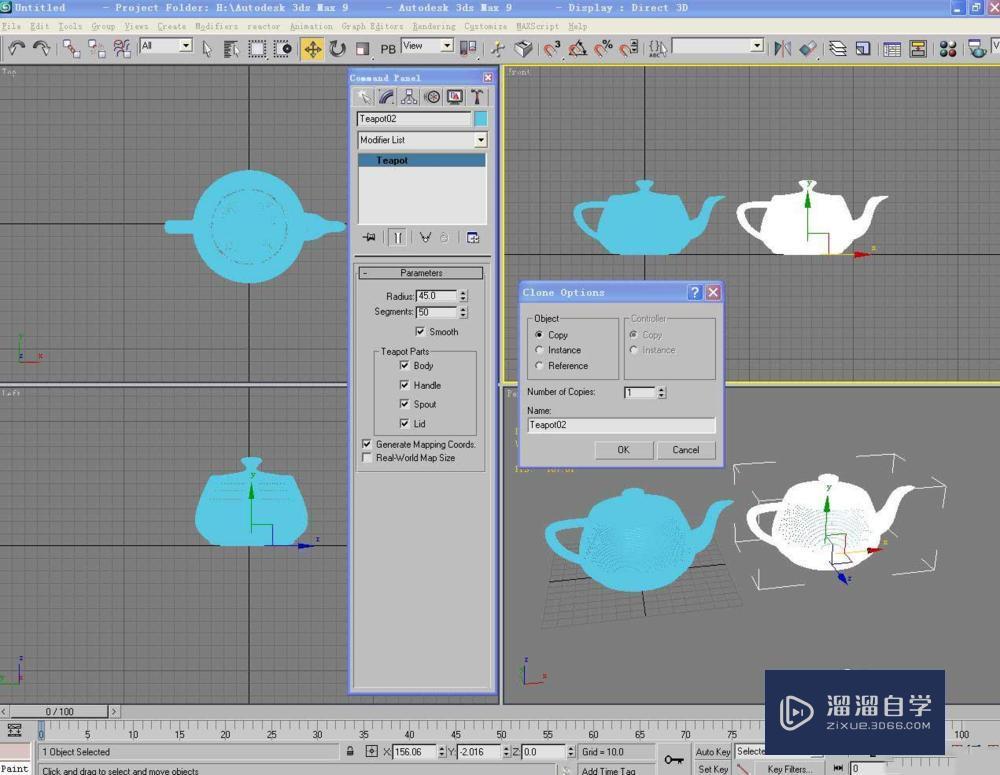Click Cancel in the Clone Options dialog
The image size is (1000, 775).
(x=686, y=450)
